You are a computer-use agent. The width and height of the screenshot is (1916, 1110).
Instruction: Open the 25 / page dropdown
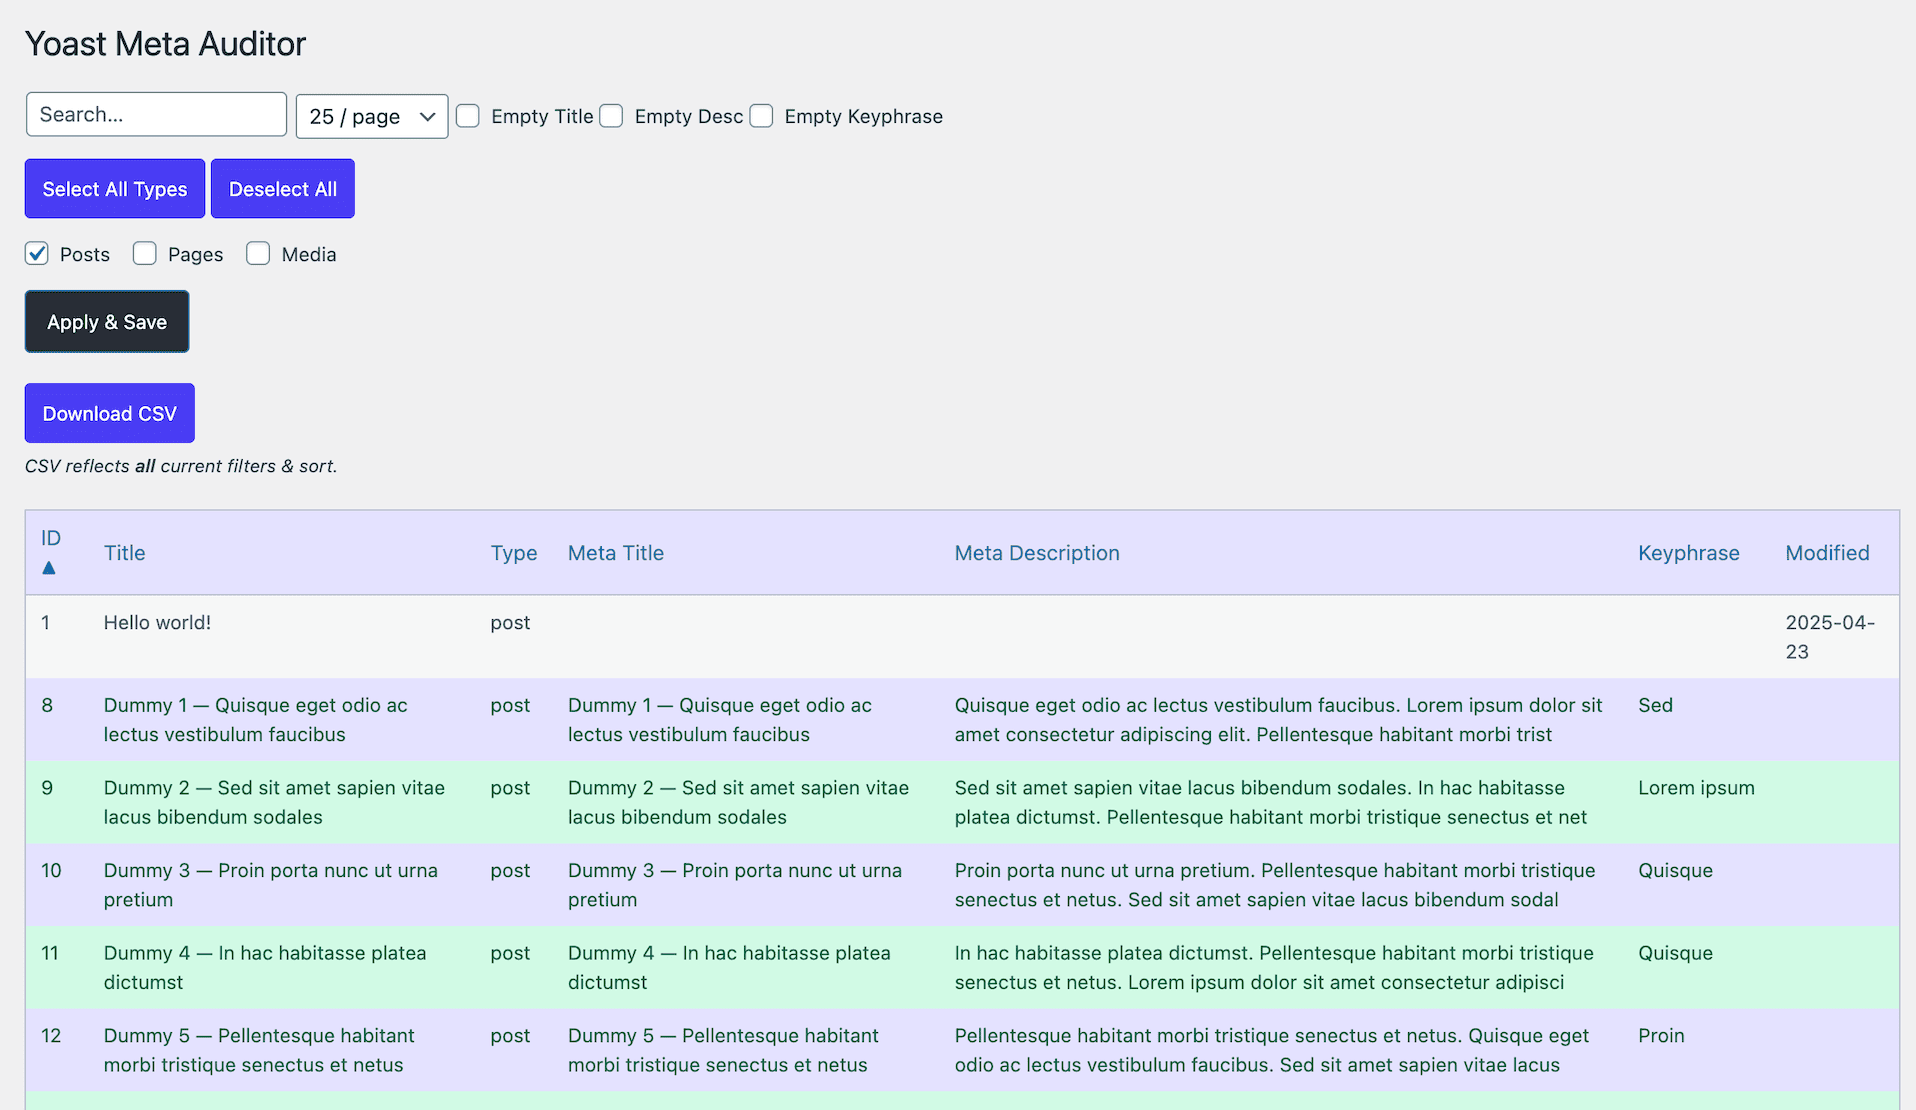[x=372, y=116]
